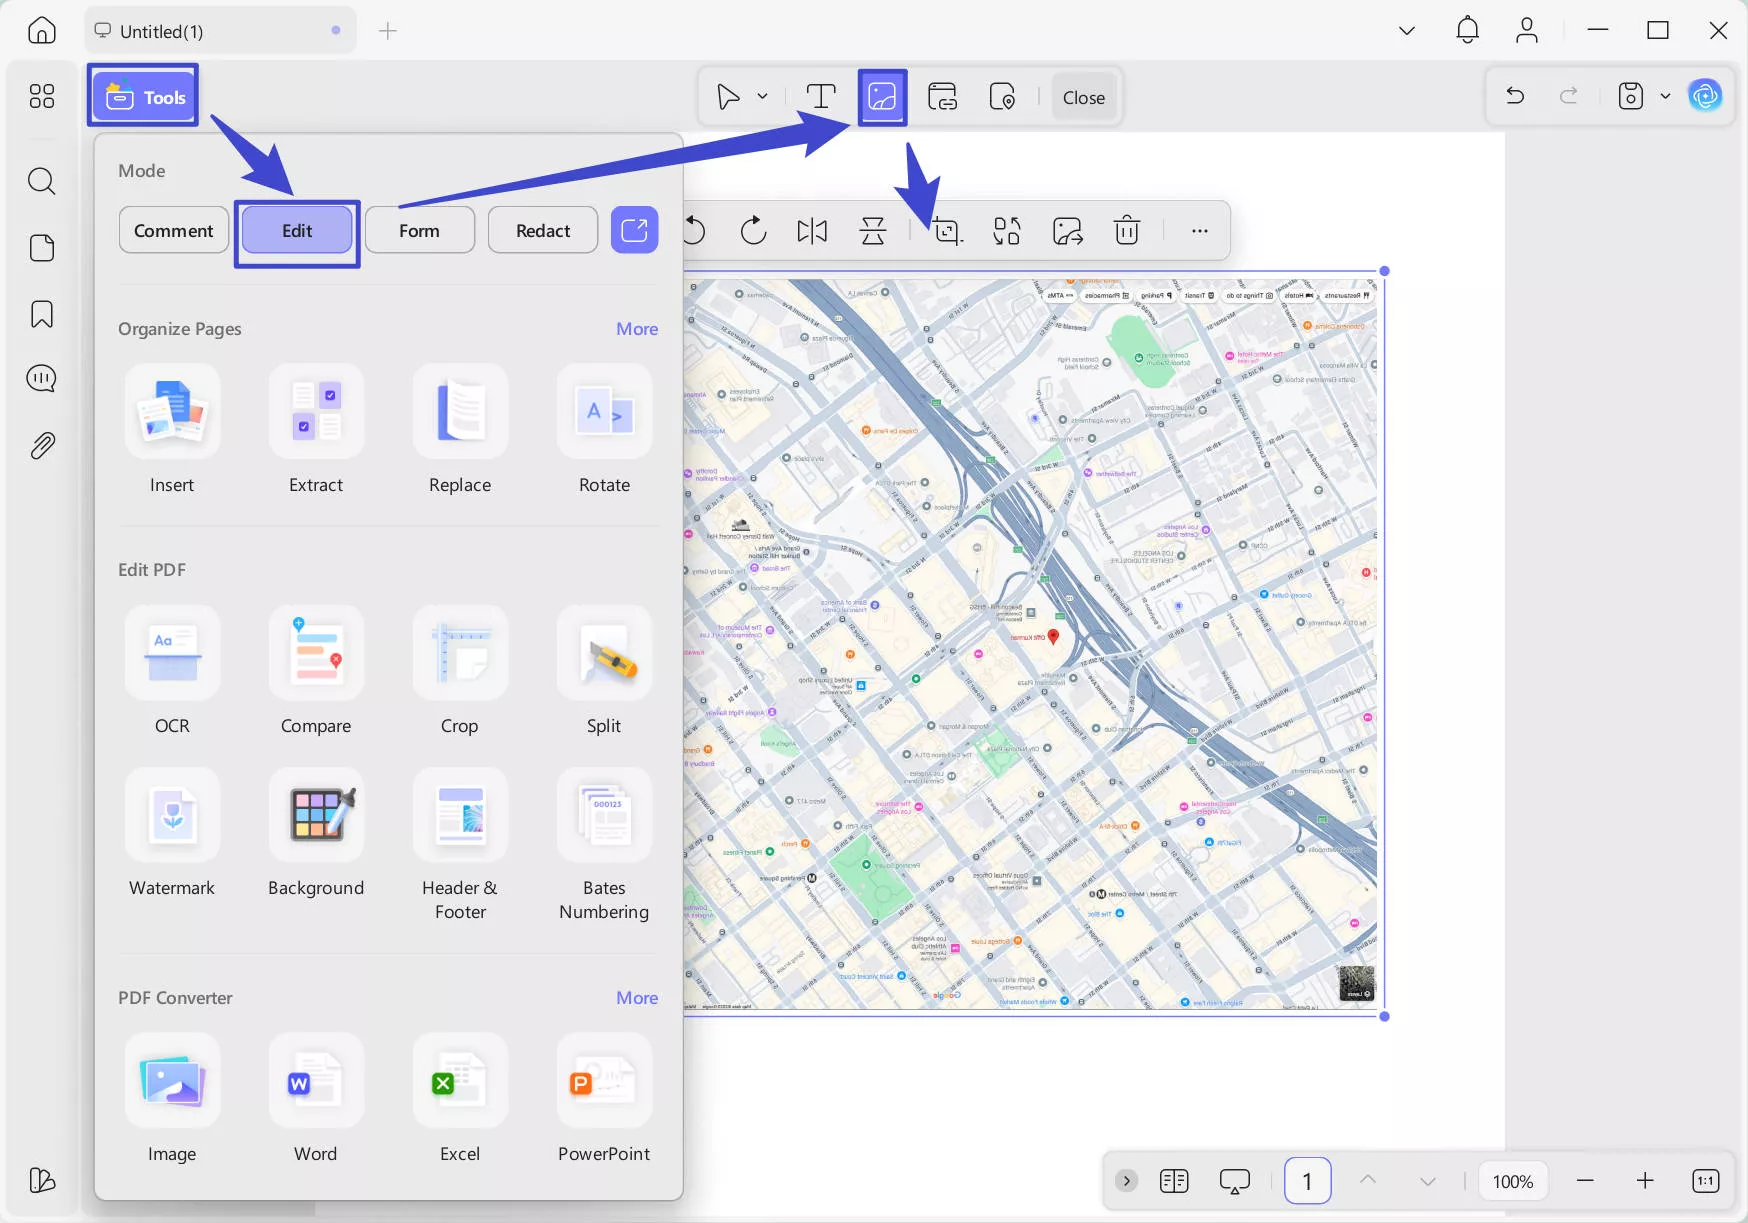Select the Text tool in the top toolbar
This screenshot has width=1748, height=1223.
[x=821, y=96]
